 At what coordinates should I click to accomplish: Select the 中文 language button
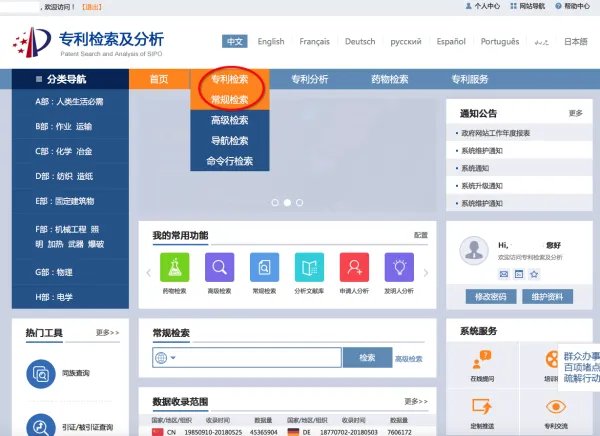(x=235, y=41)
